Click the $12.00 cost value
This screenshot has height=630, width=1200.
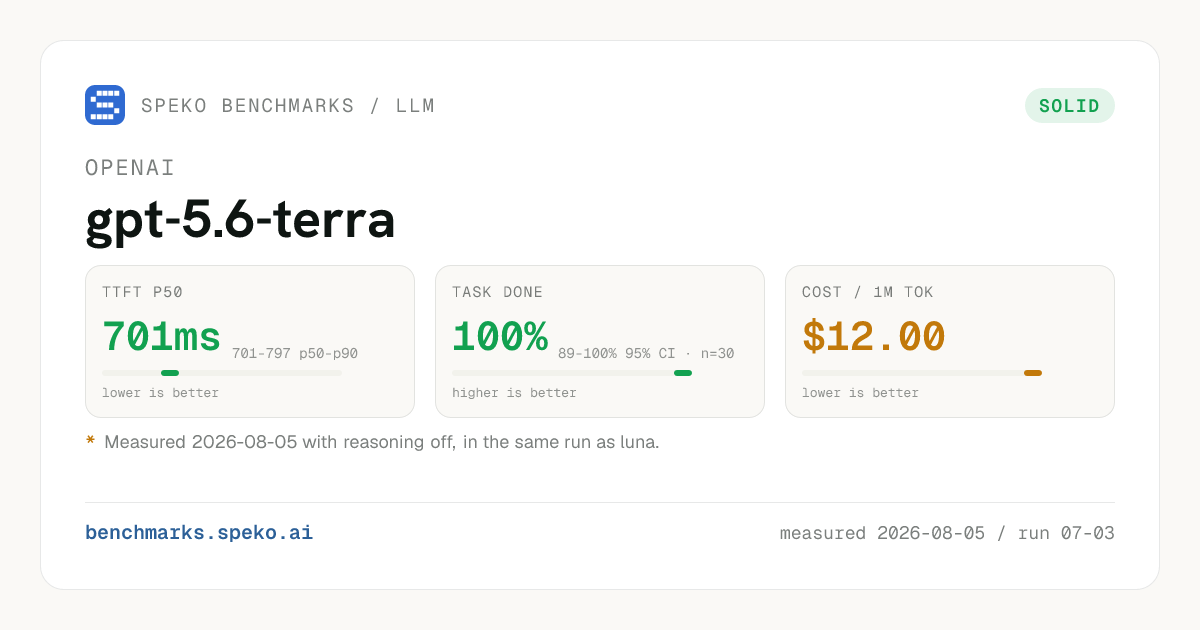click(873, 337)
